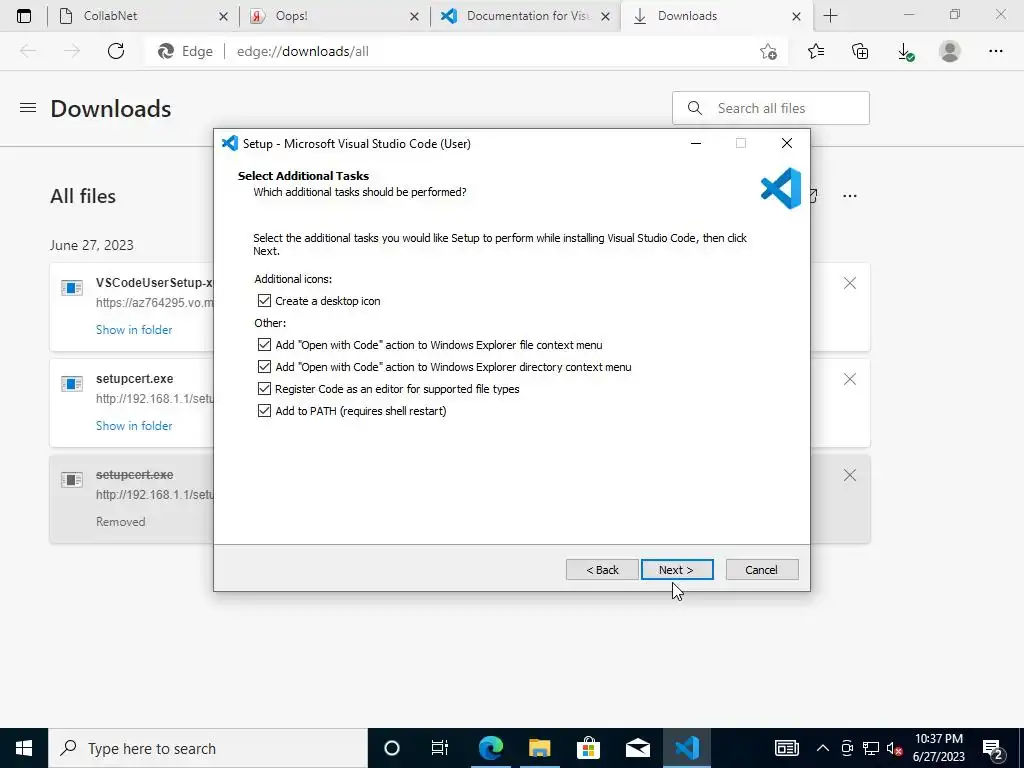This screenshot has height=768, width=1024.
Task: Open Edge Collections
Action: tap(860, 51)
